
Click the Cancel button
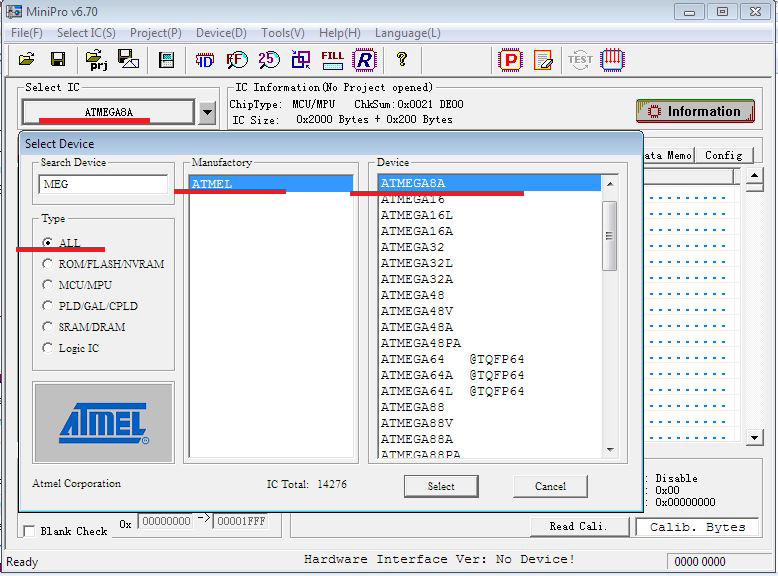tap(549, 486)
